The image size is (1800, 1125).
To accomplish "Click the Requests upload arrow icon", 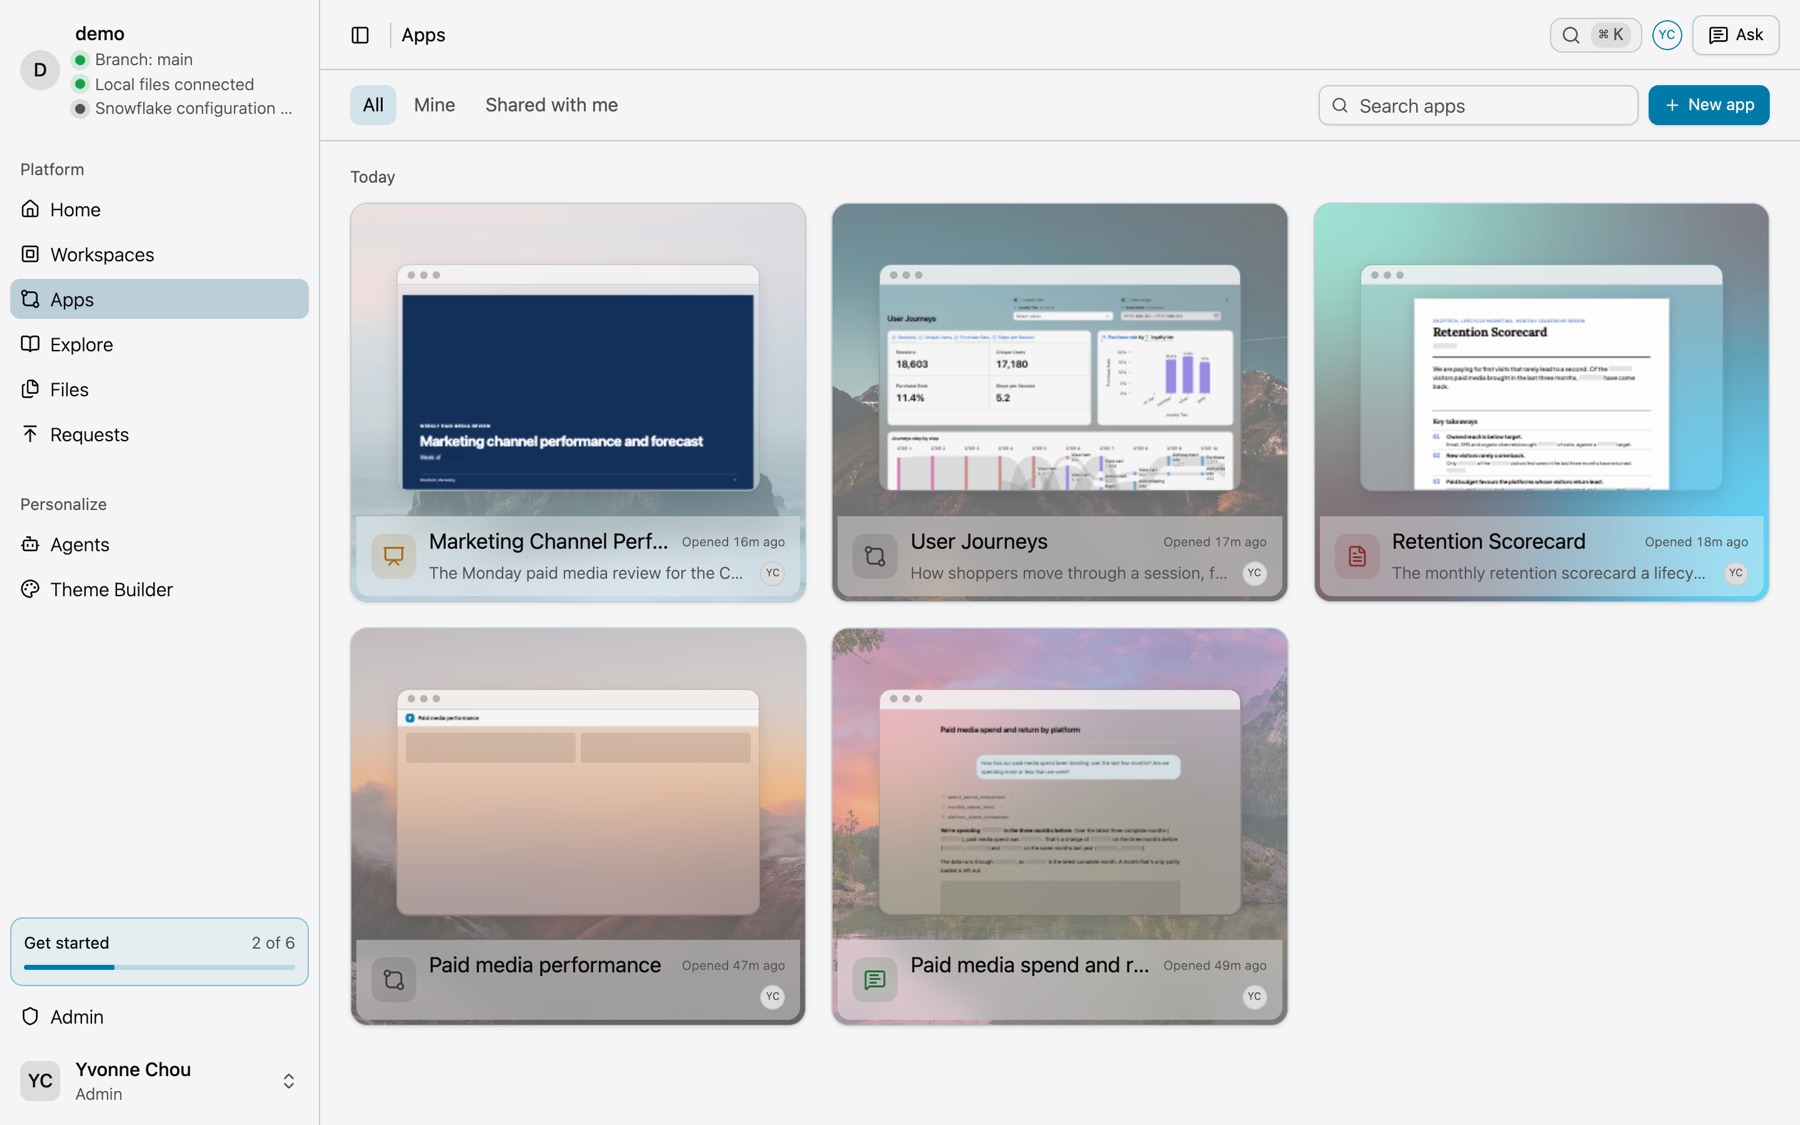I will point(30,434).
